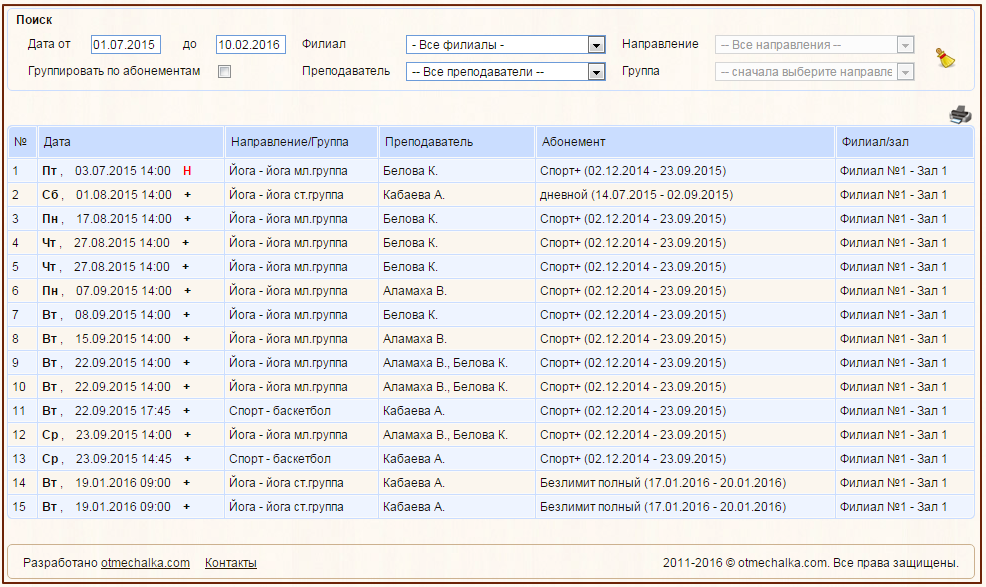986x587 pixels.
Task: Click 'Филиал №1 - Зал 1' in row 1
Action: tap(894, 171)
